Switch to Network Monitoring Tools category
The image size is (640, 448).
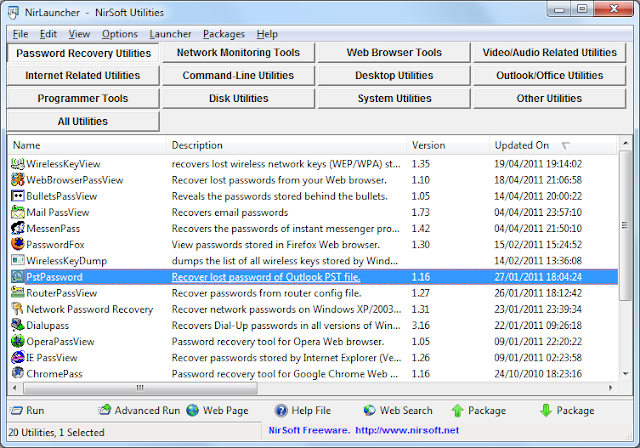click(238, 53)
